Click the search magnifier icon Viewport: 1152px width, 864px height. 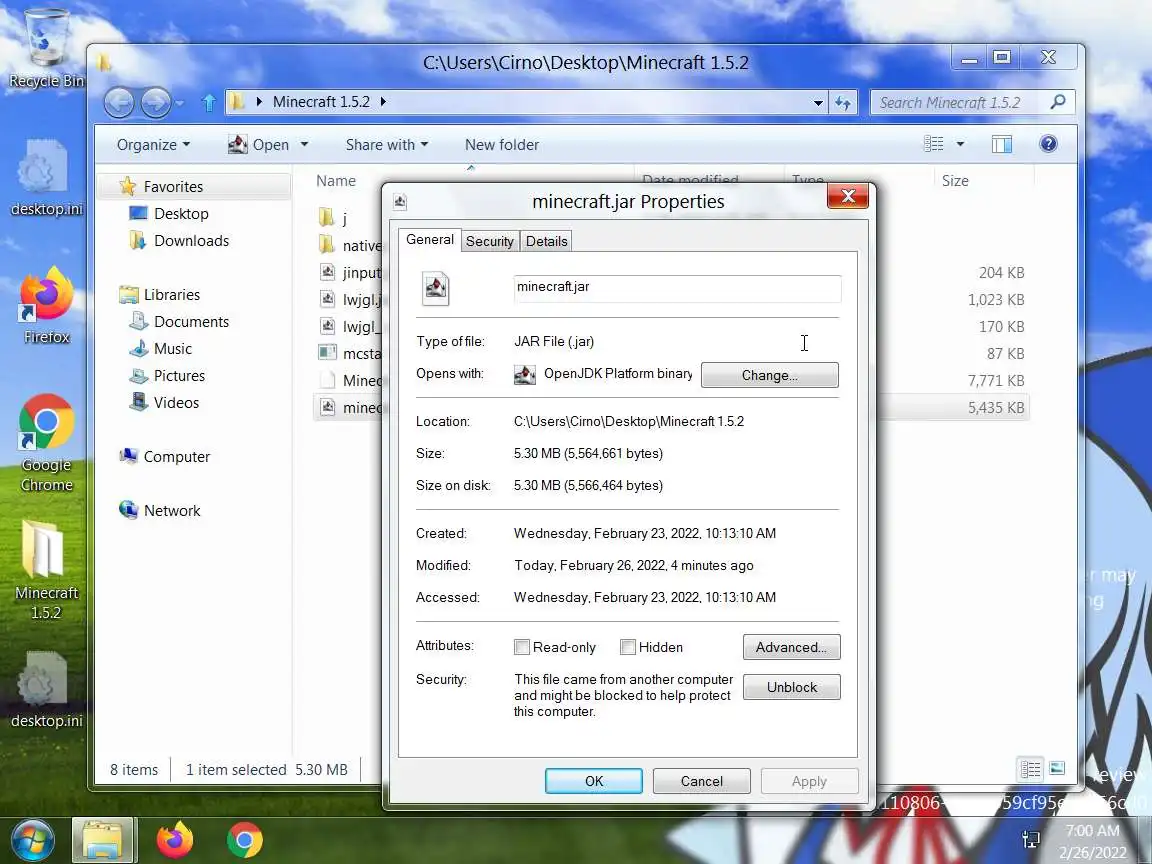point(1058,102)
